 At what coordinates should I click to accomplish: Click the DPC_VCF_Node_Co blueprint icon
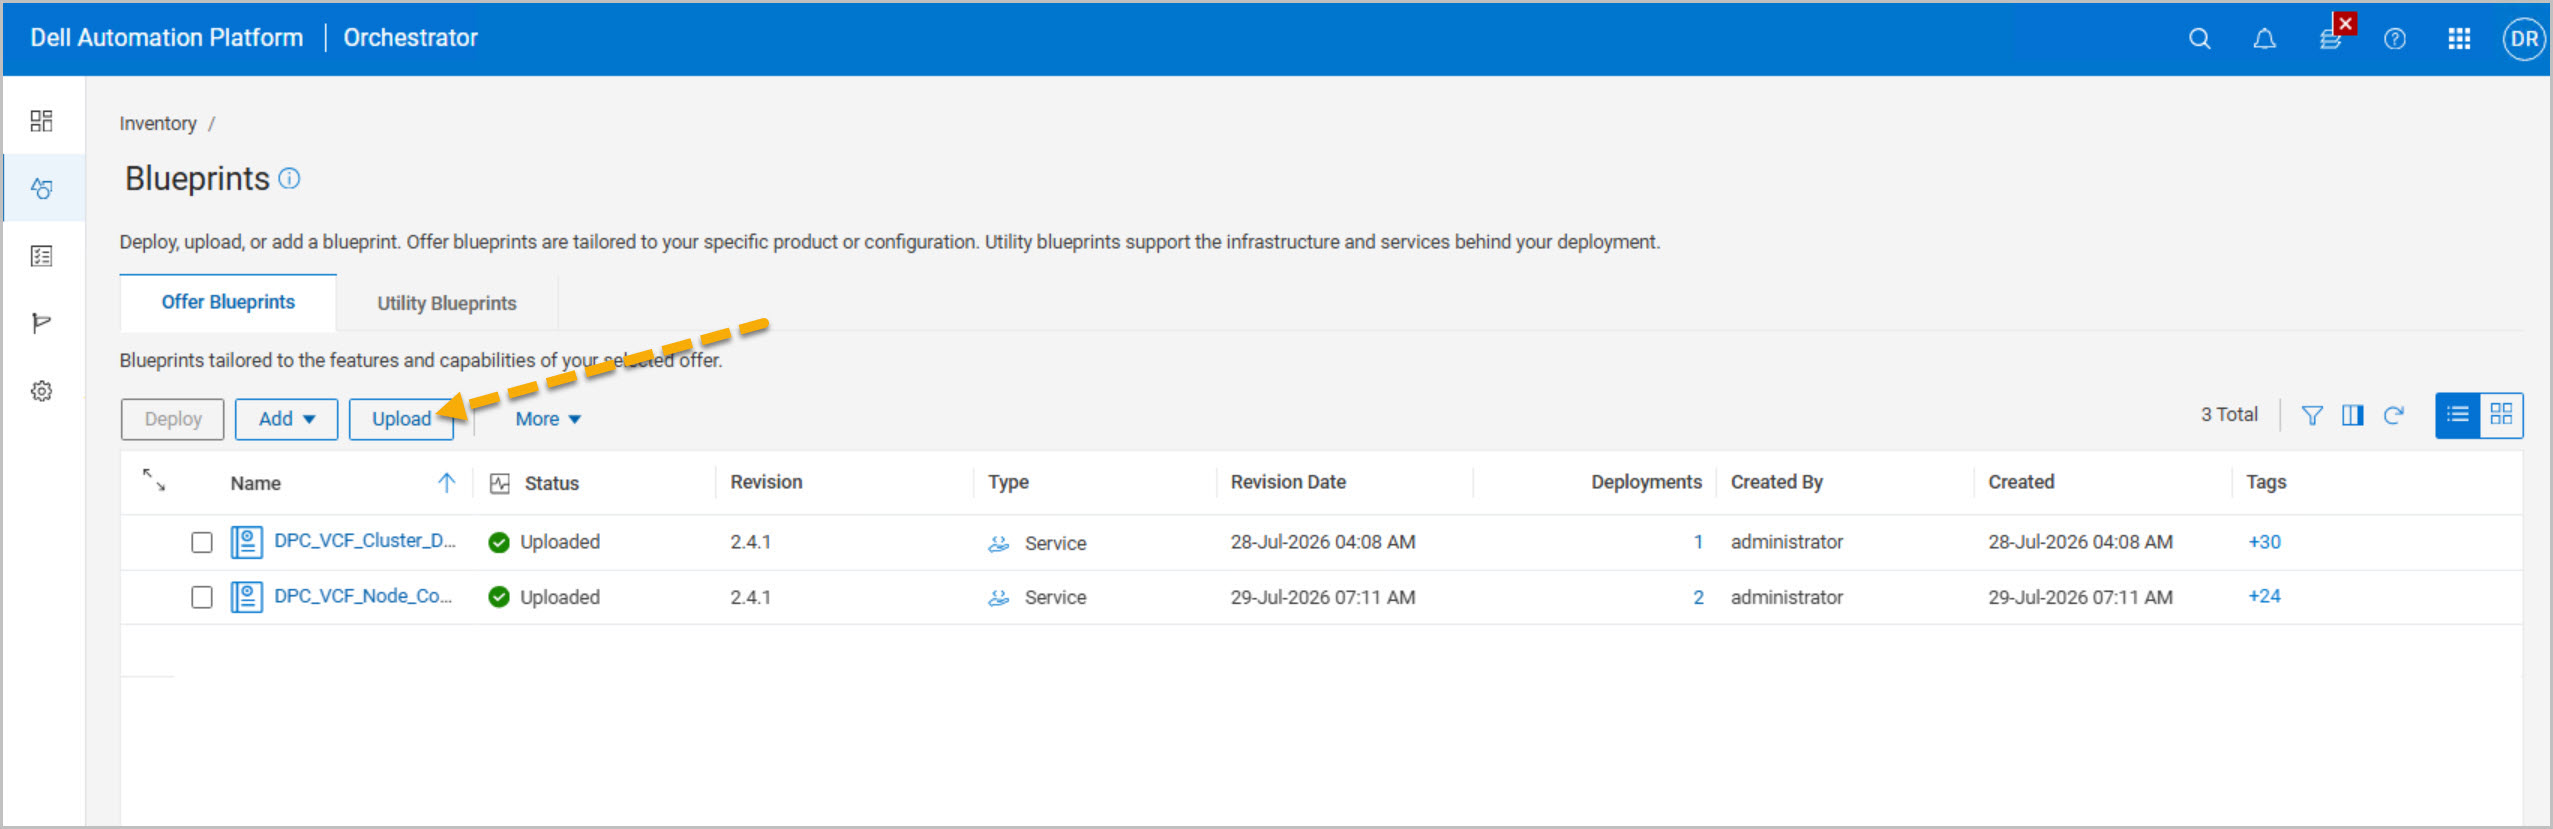pos(247,597)
